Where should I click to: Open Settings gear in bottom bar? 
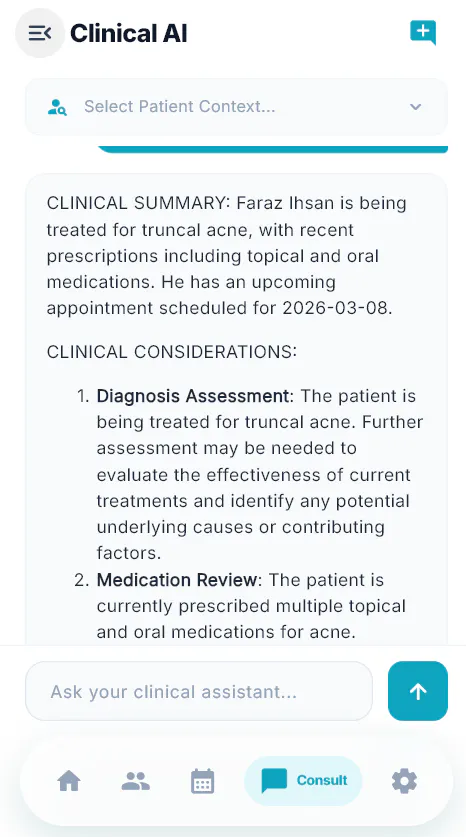pos(404,781)
